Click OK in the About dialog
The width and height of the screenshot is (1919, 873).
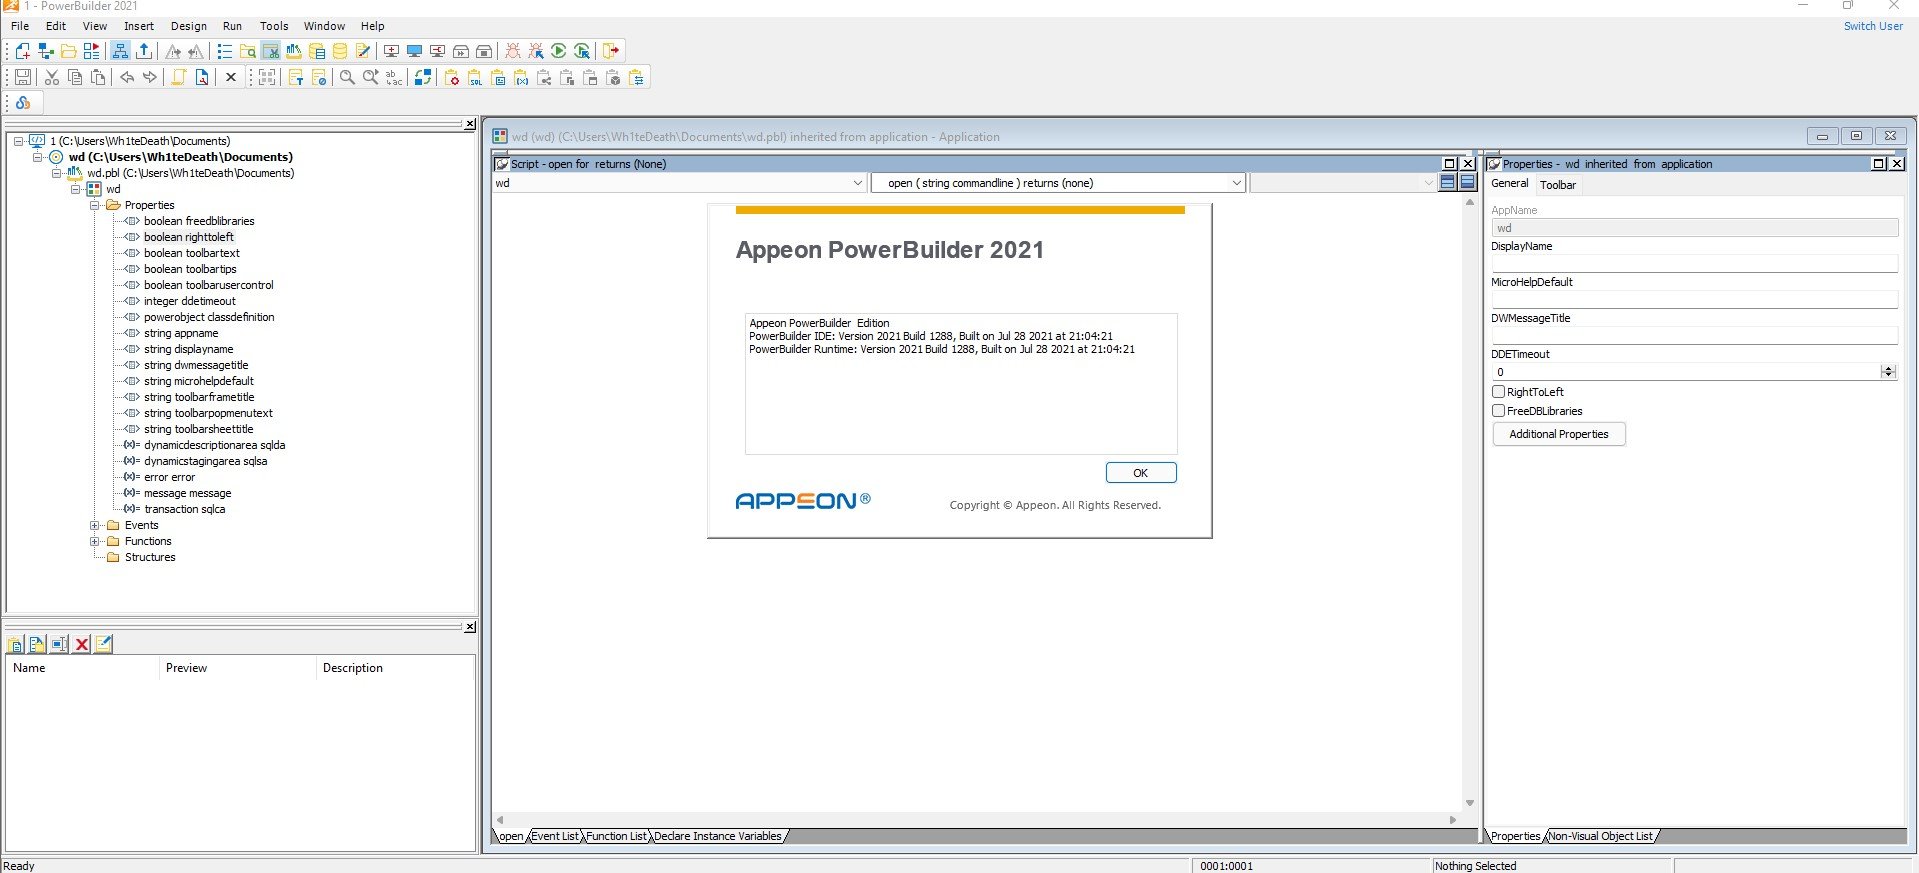click(1141, 473)
